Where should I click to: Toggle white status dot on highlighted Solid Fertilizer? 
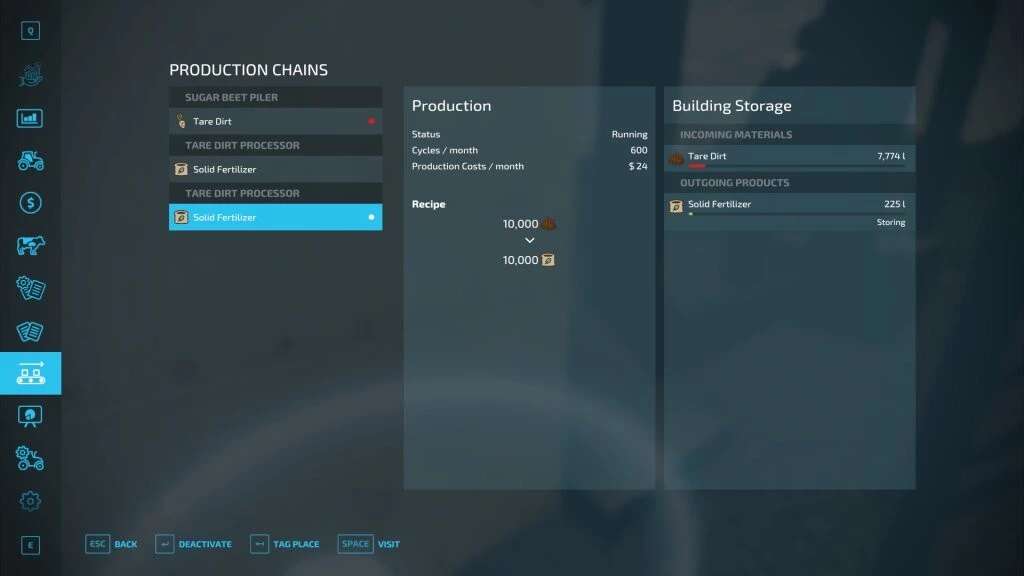pos(371,217)
